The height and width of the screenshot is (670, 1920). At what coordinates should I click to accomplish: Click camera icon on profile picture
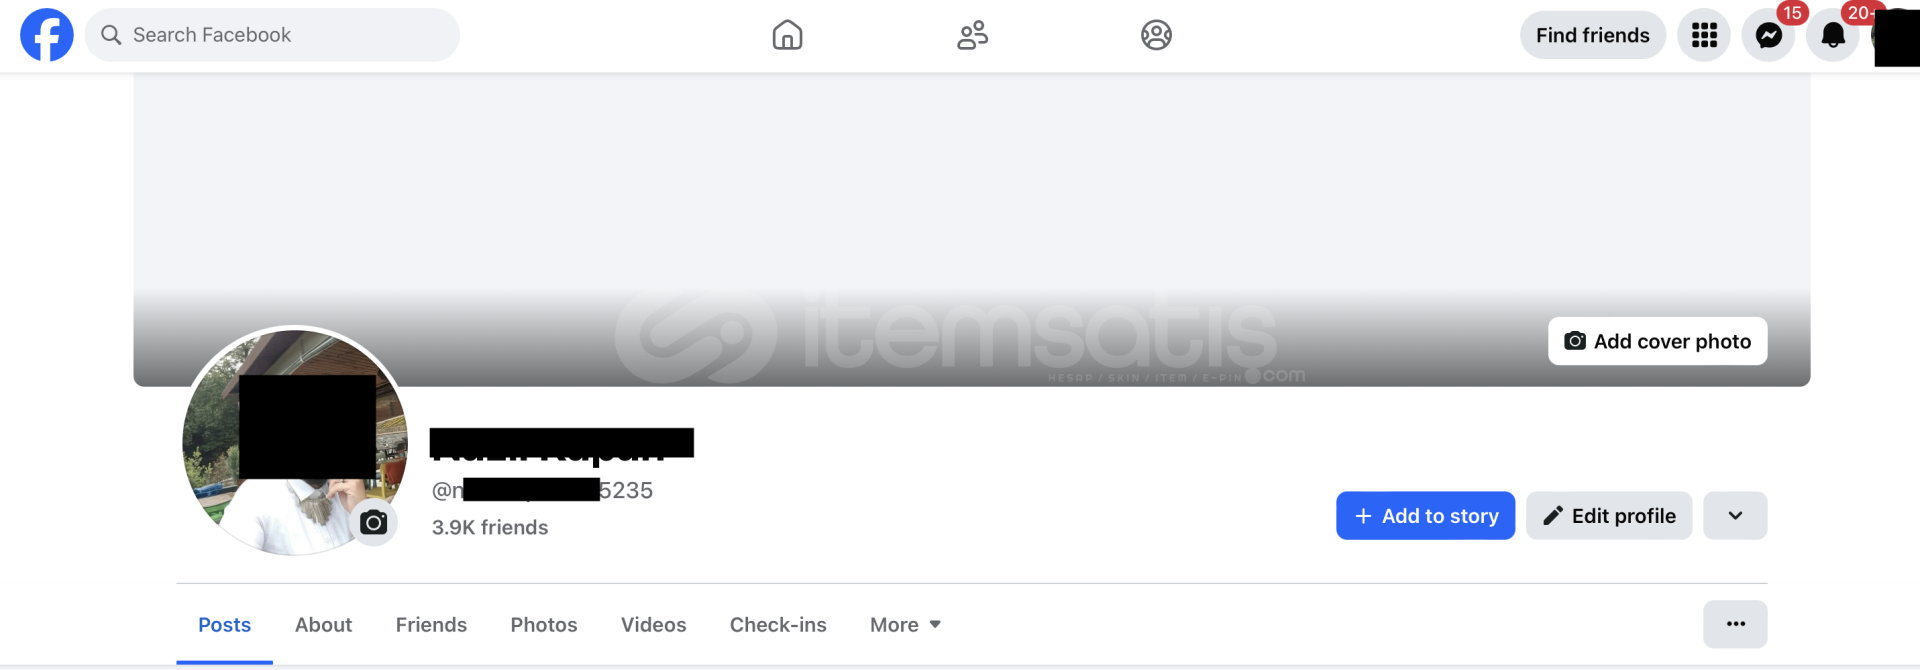point(374,522)
